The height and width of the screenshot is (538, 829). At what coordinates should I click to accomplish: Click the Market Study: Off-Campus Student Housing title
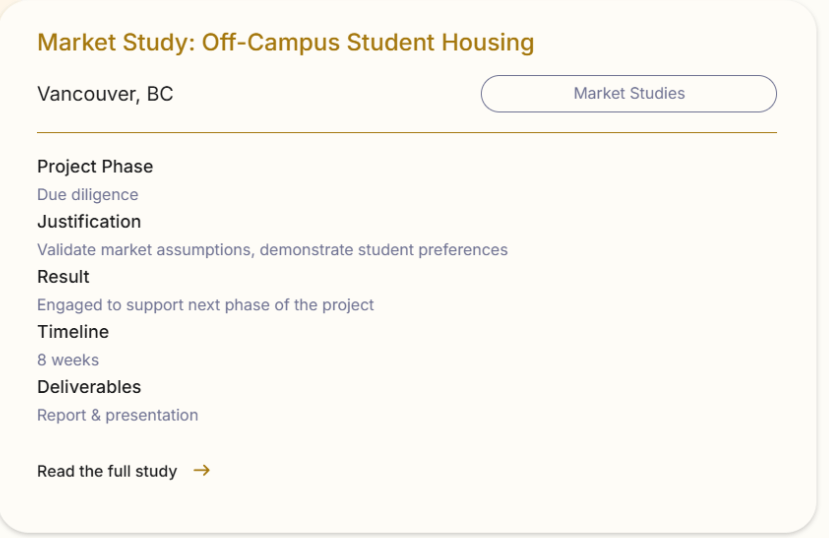[285, 42]
